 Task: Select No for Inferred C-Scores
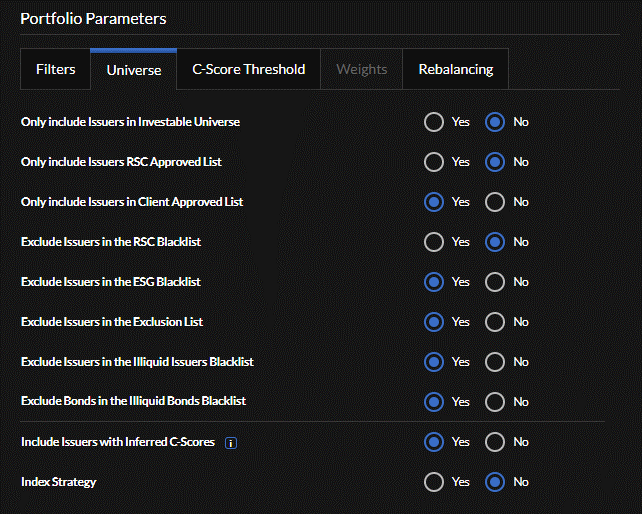pos(494,442)
